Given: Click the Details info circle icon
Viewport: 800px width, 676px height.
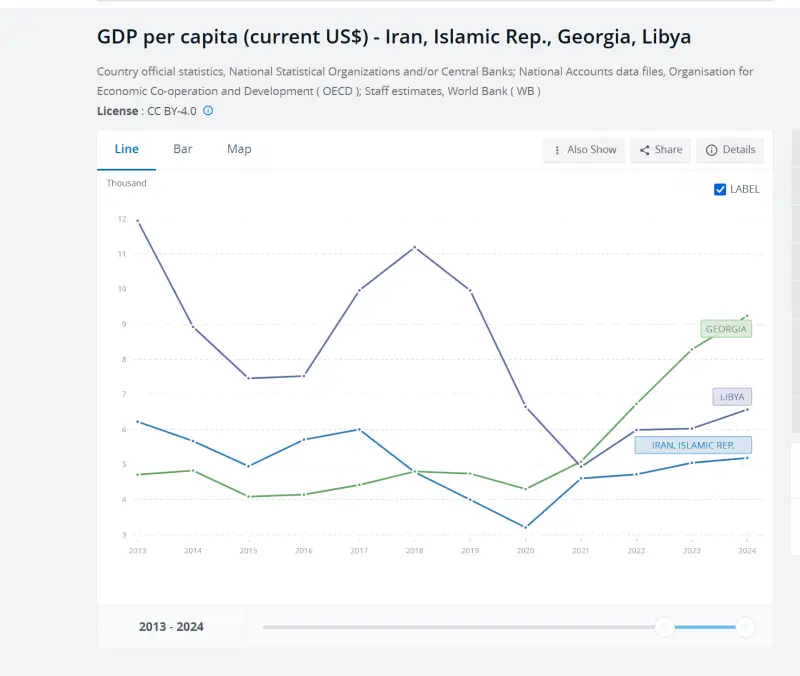Looking at the screenshot, I should (x=712, y=150).
